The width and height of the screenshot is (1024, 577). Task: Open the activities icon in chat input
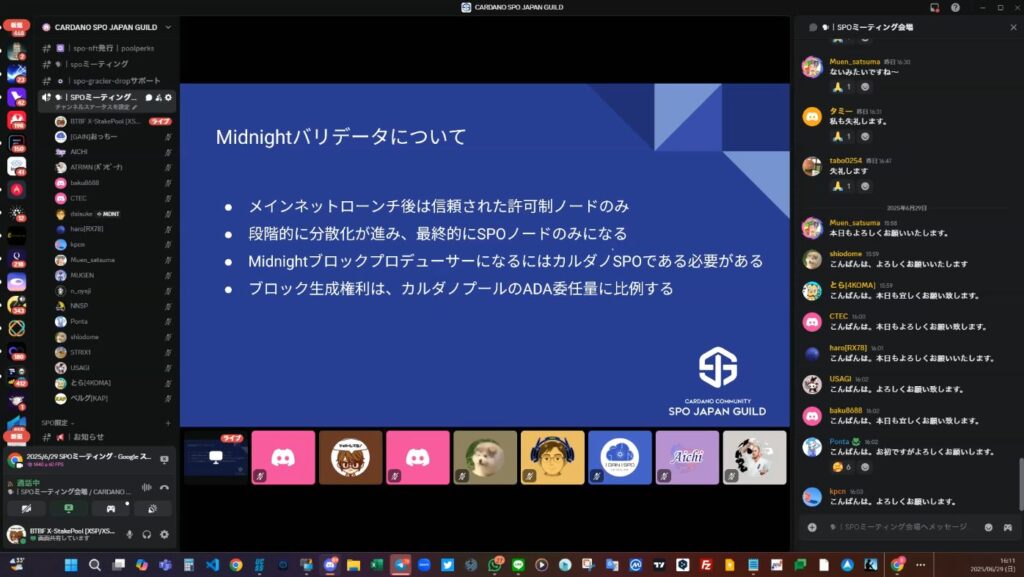1008,527
